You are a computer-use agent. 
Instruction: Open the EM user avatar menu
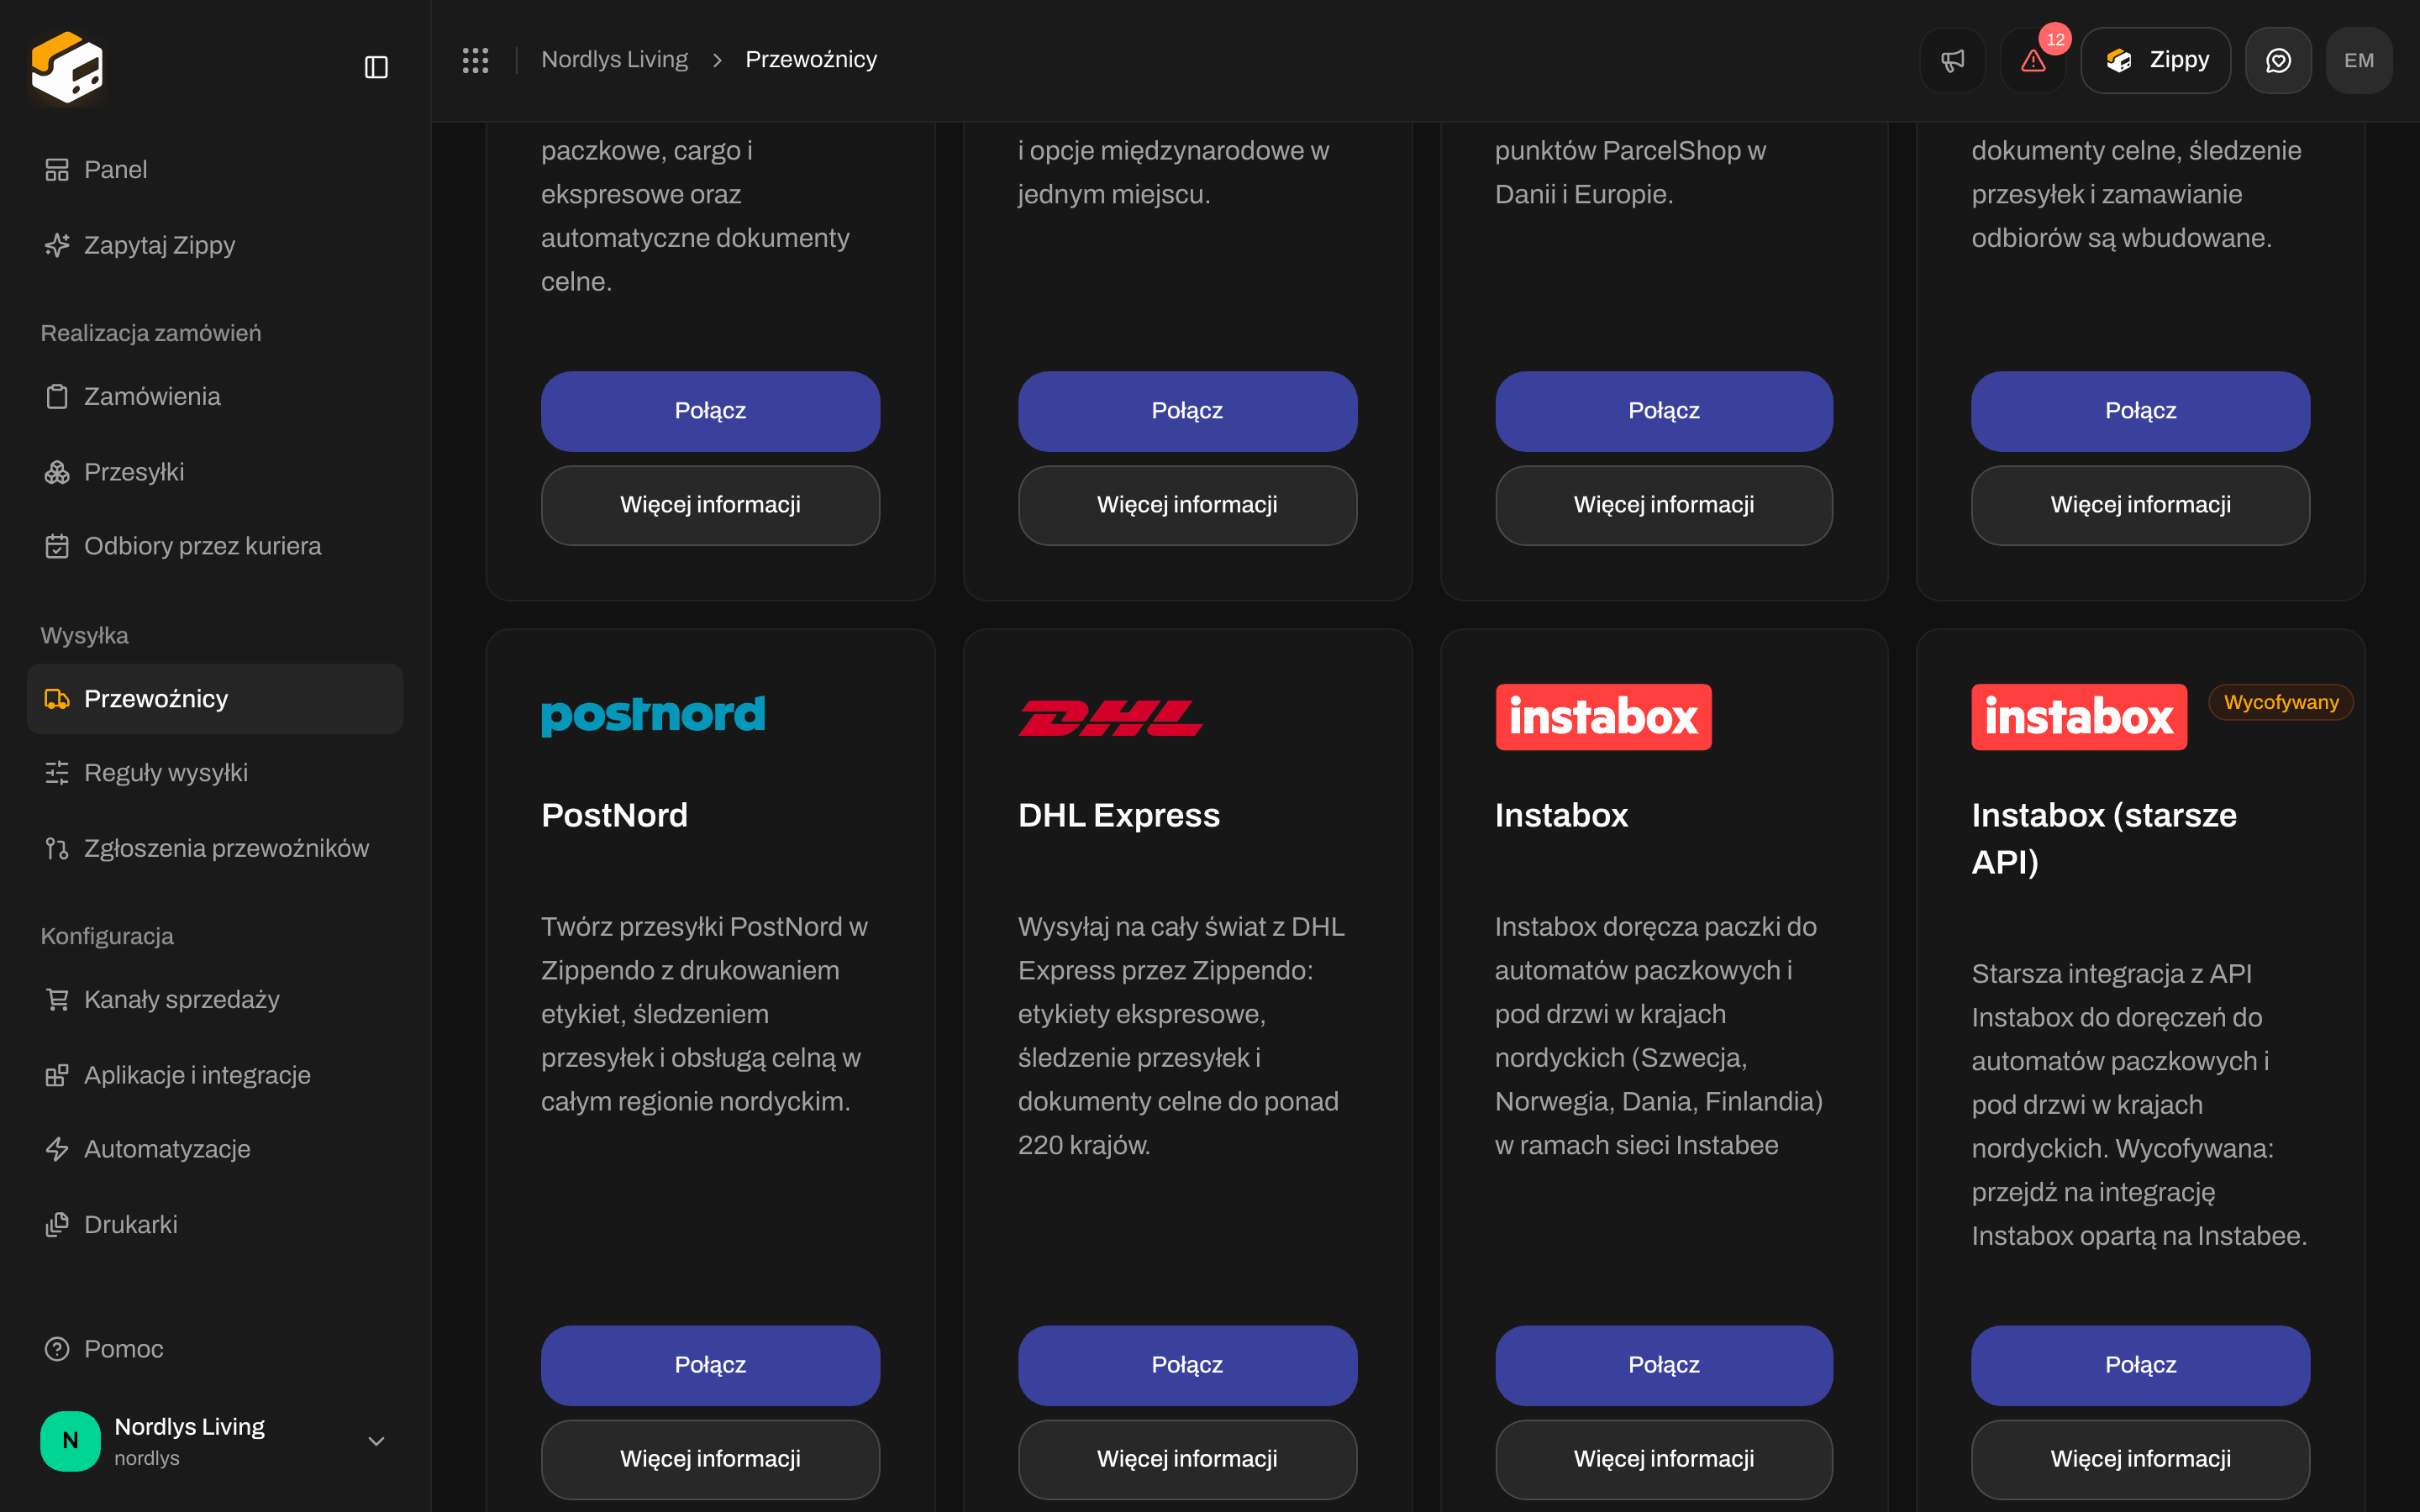coord(2359,60)
